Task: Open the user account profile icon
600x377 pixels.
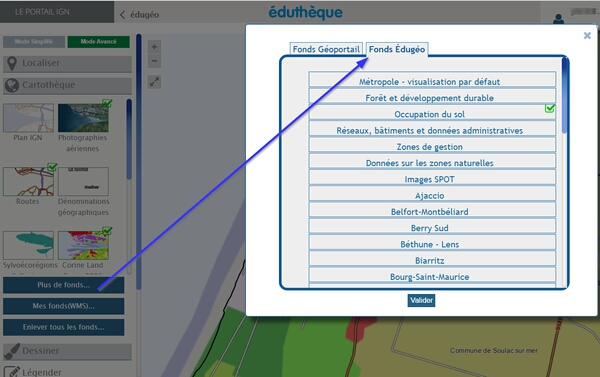Action: [558, 19]
